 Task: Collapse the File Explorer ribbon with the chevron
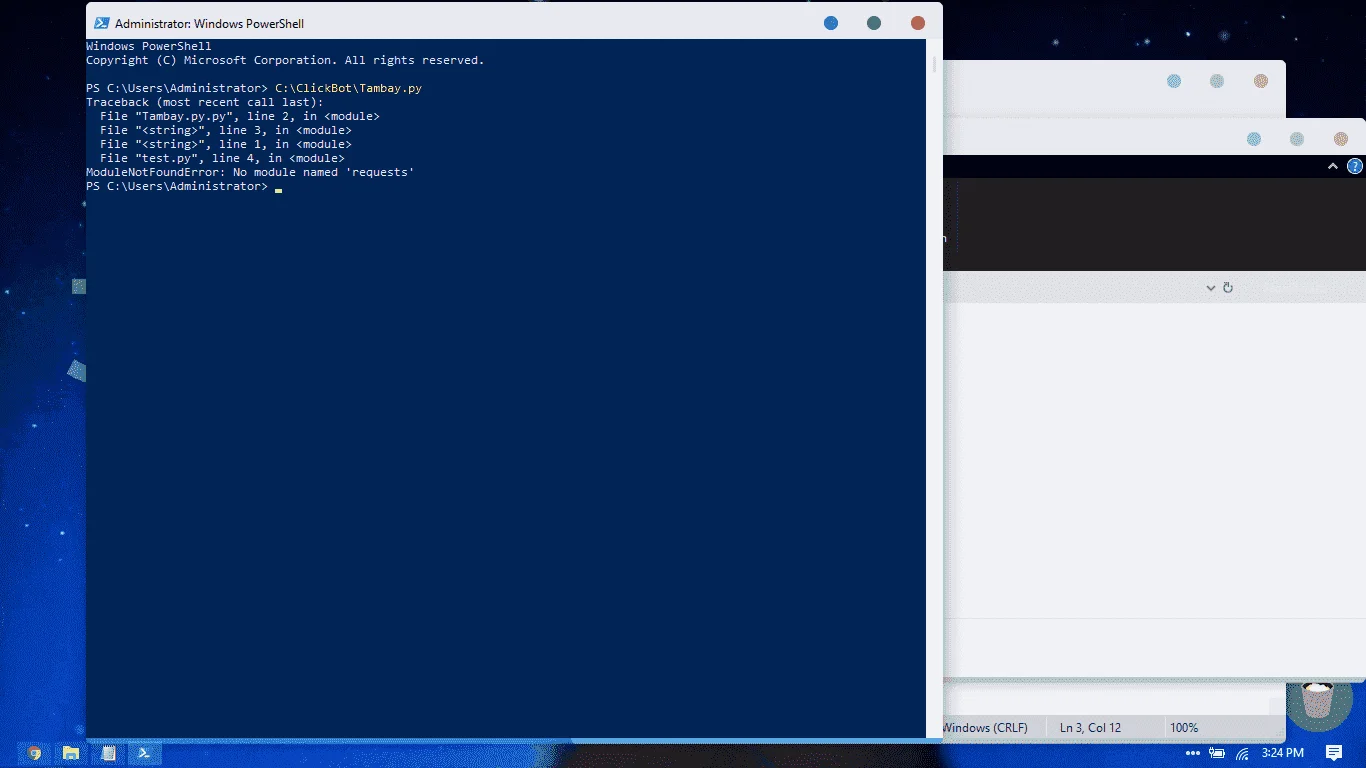pos(1333,166)
